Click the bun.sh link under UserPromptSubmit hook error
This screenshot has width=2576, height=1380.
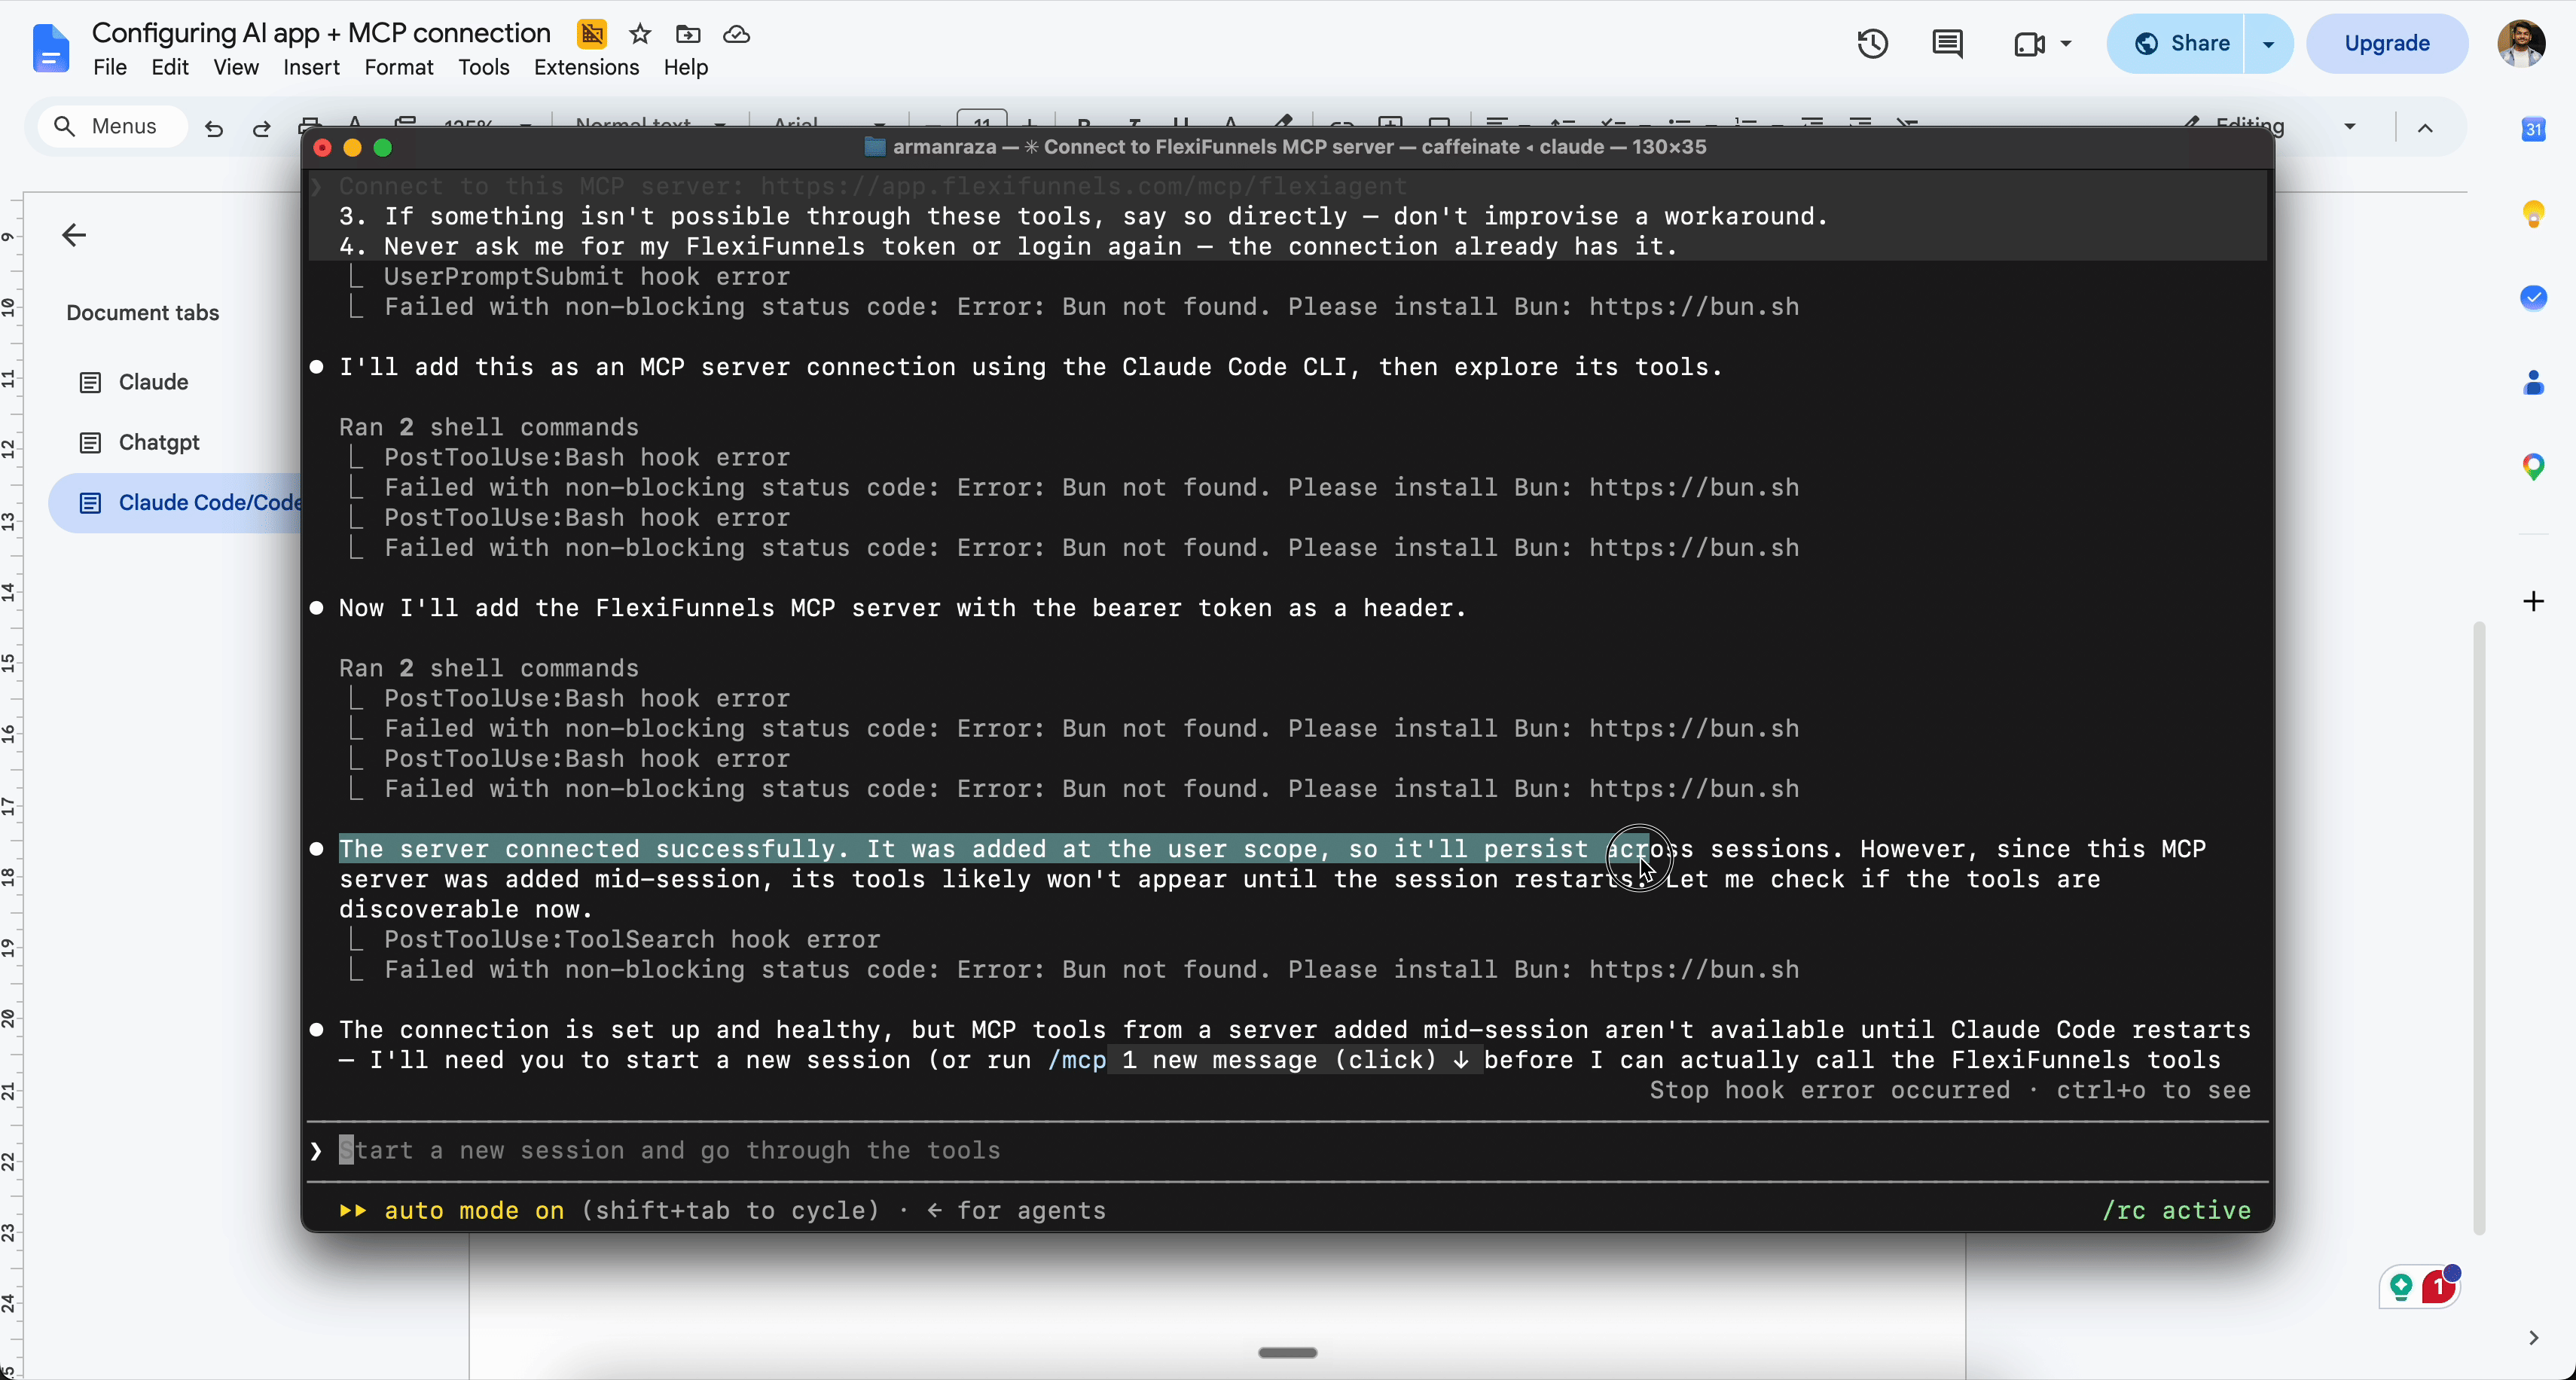coord(1694,307)
